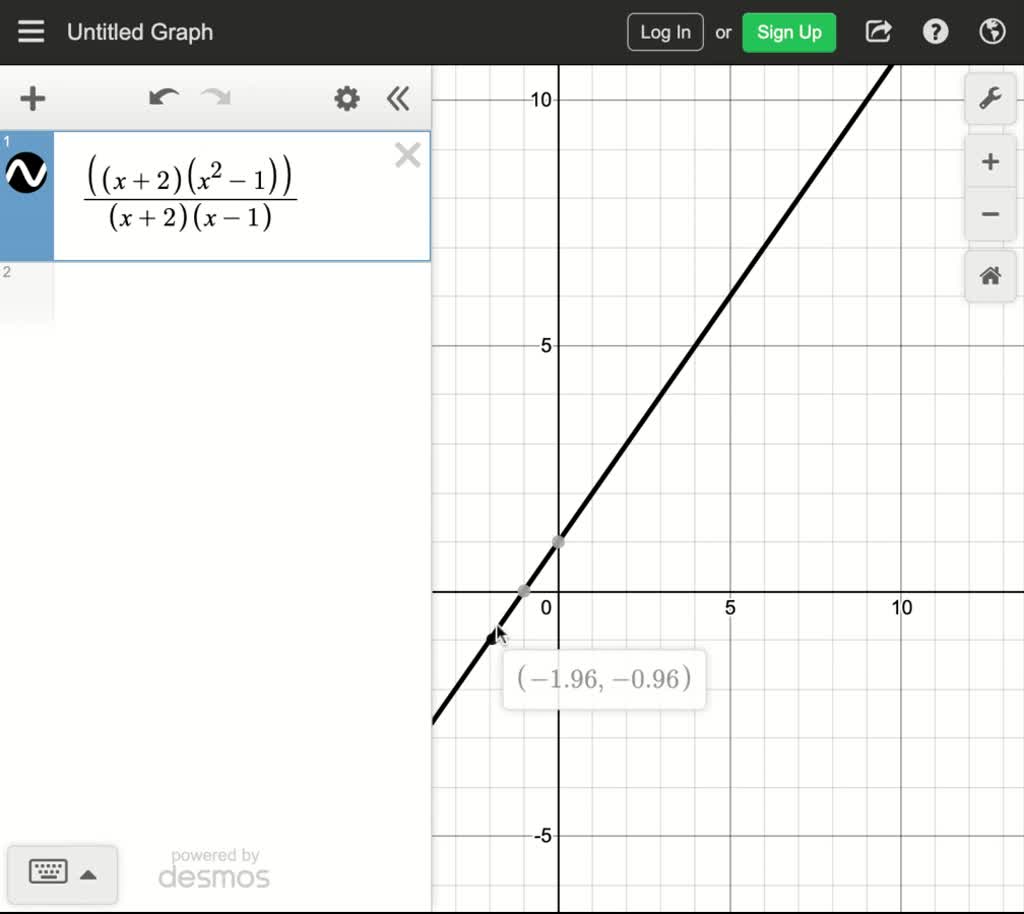This screenshot has height=914, width=1024.
Task: Open the language globe menu
Action: [x=991, y=31]
